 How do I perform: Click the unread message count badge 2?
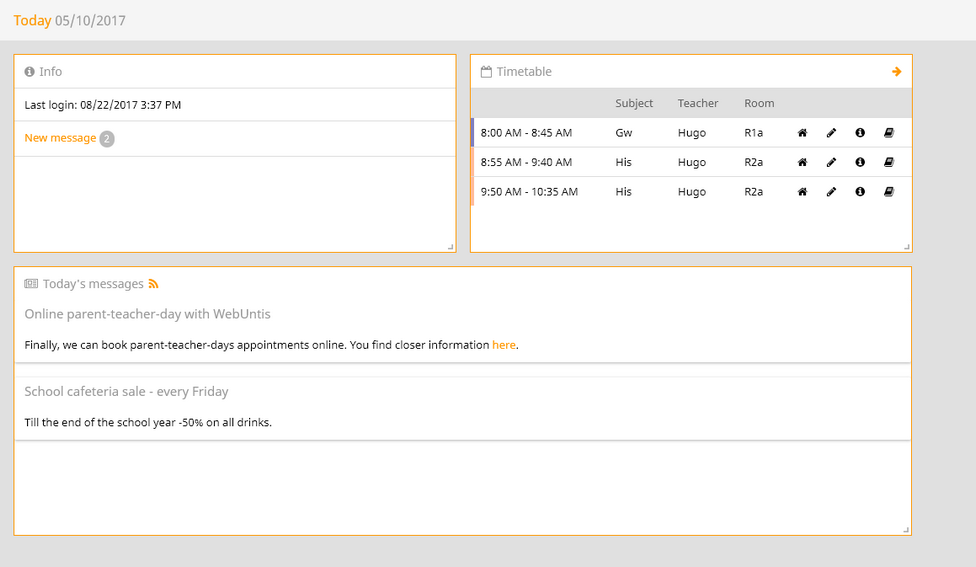tap(107, 139)
